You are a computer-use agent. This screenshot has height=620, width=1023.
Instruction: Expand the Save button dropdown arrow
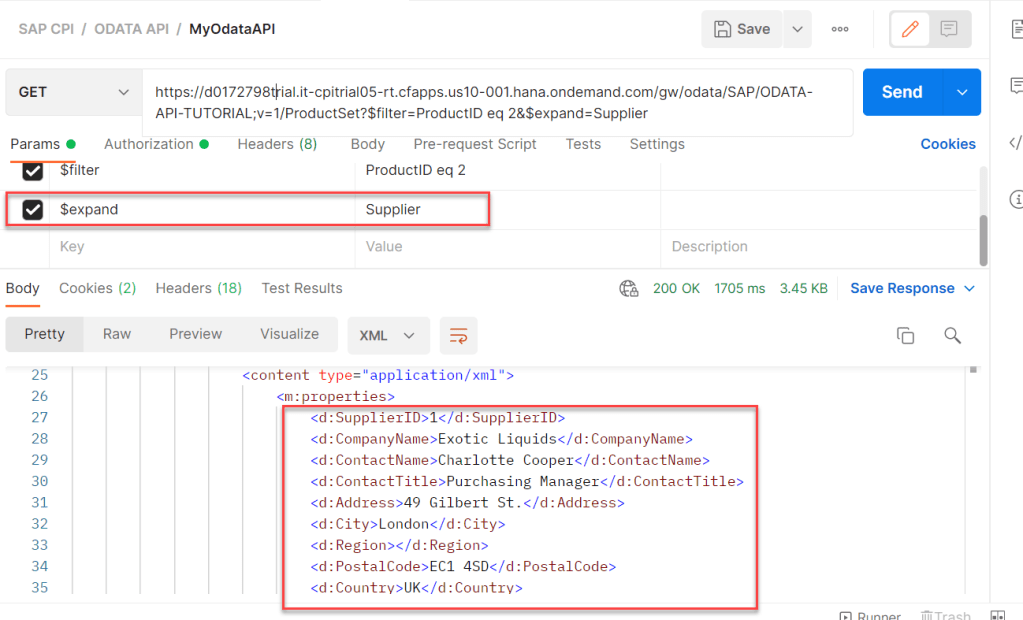coord(797,29)
